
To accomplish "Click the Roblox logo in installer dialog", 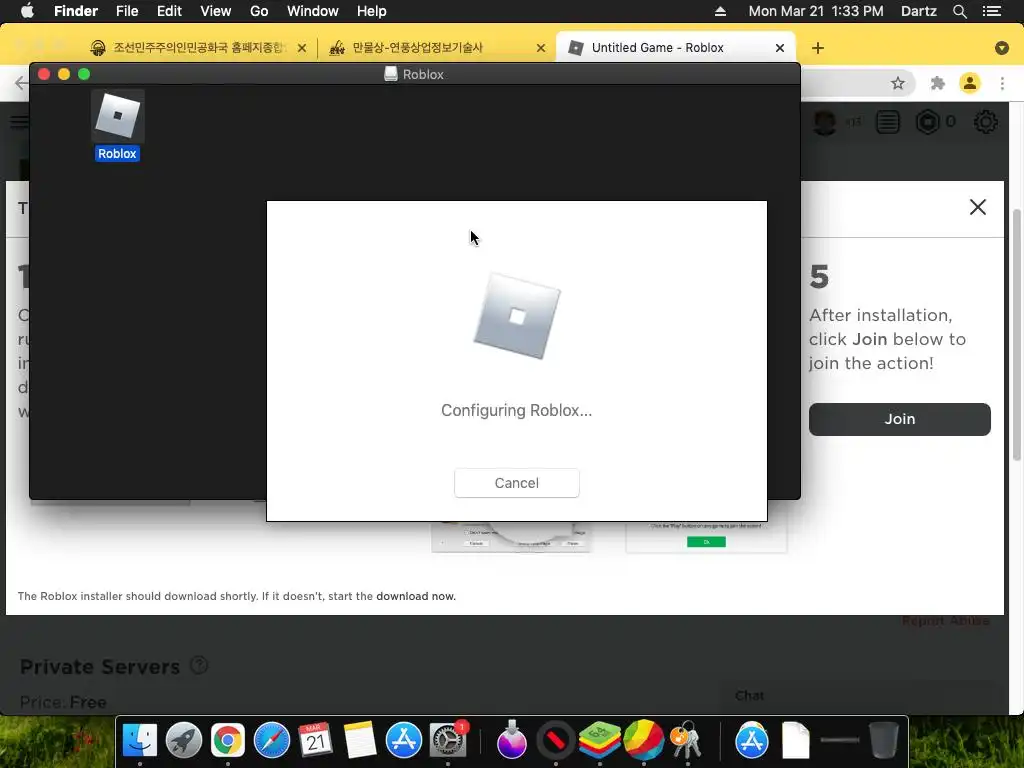I will click(517, 317).
